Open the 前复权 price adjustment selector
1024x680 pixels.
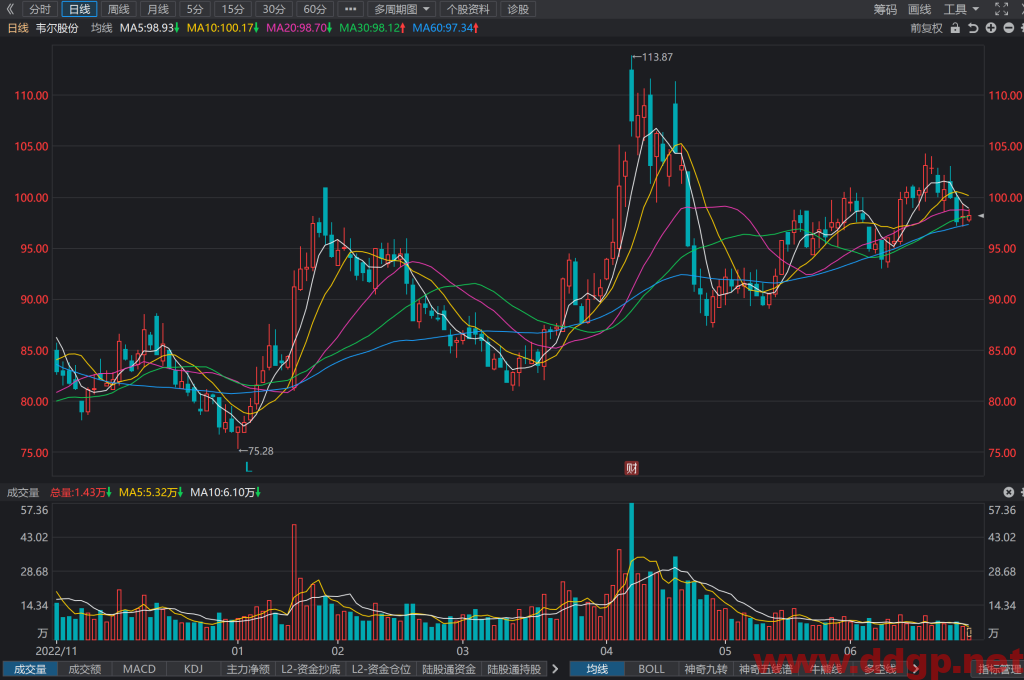tap(927, 28)
